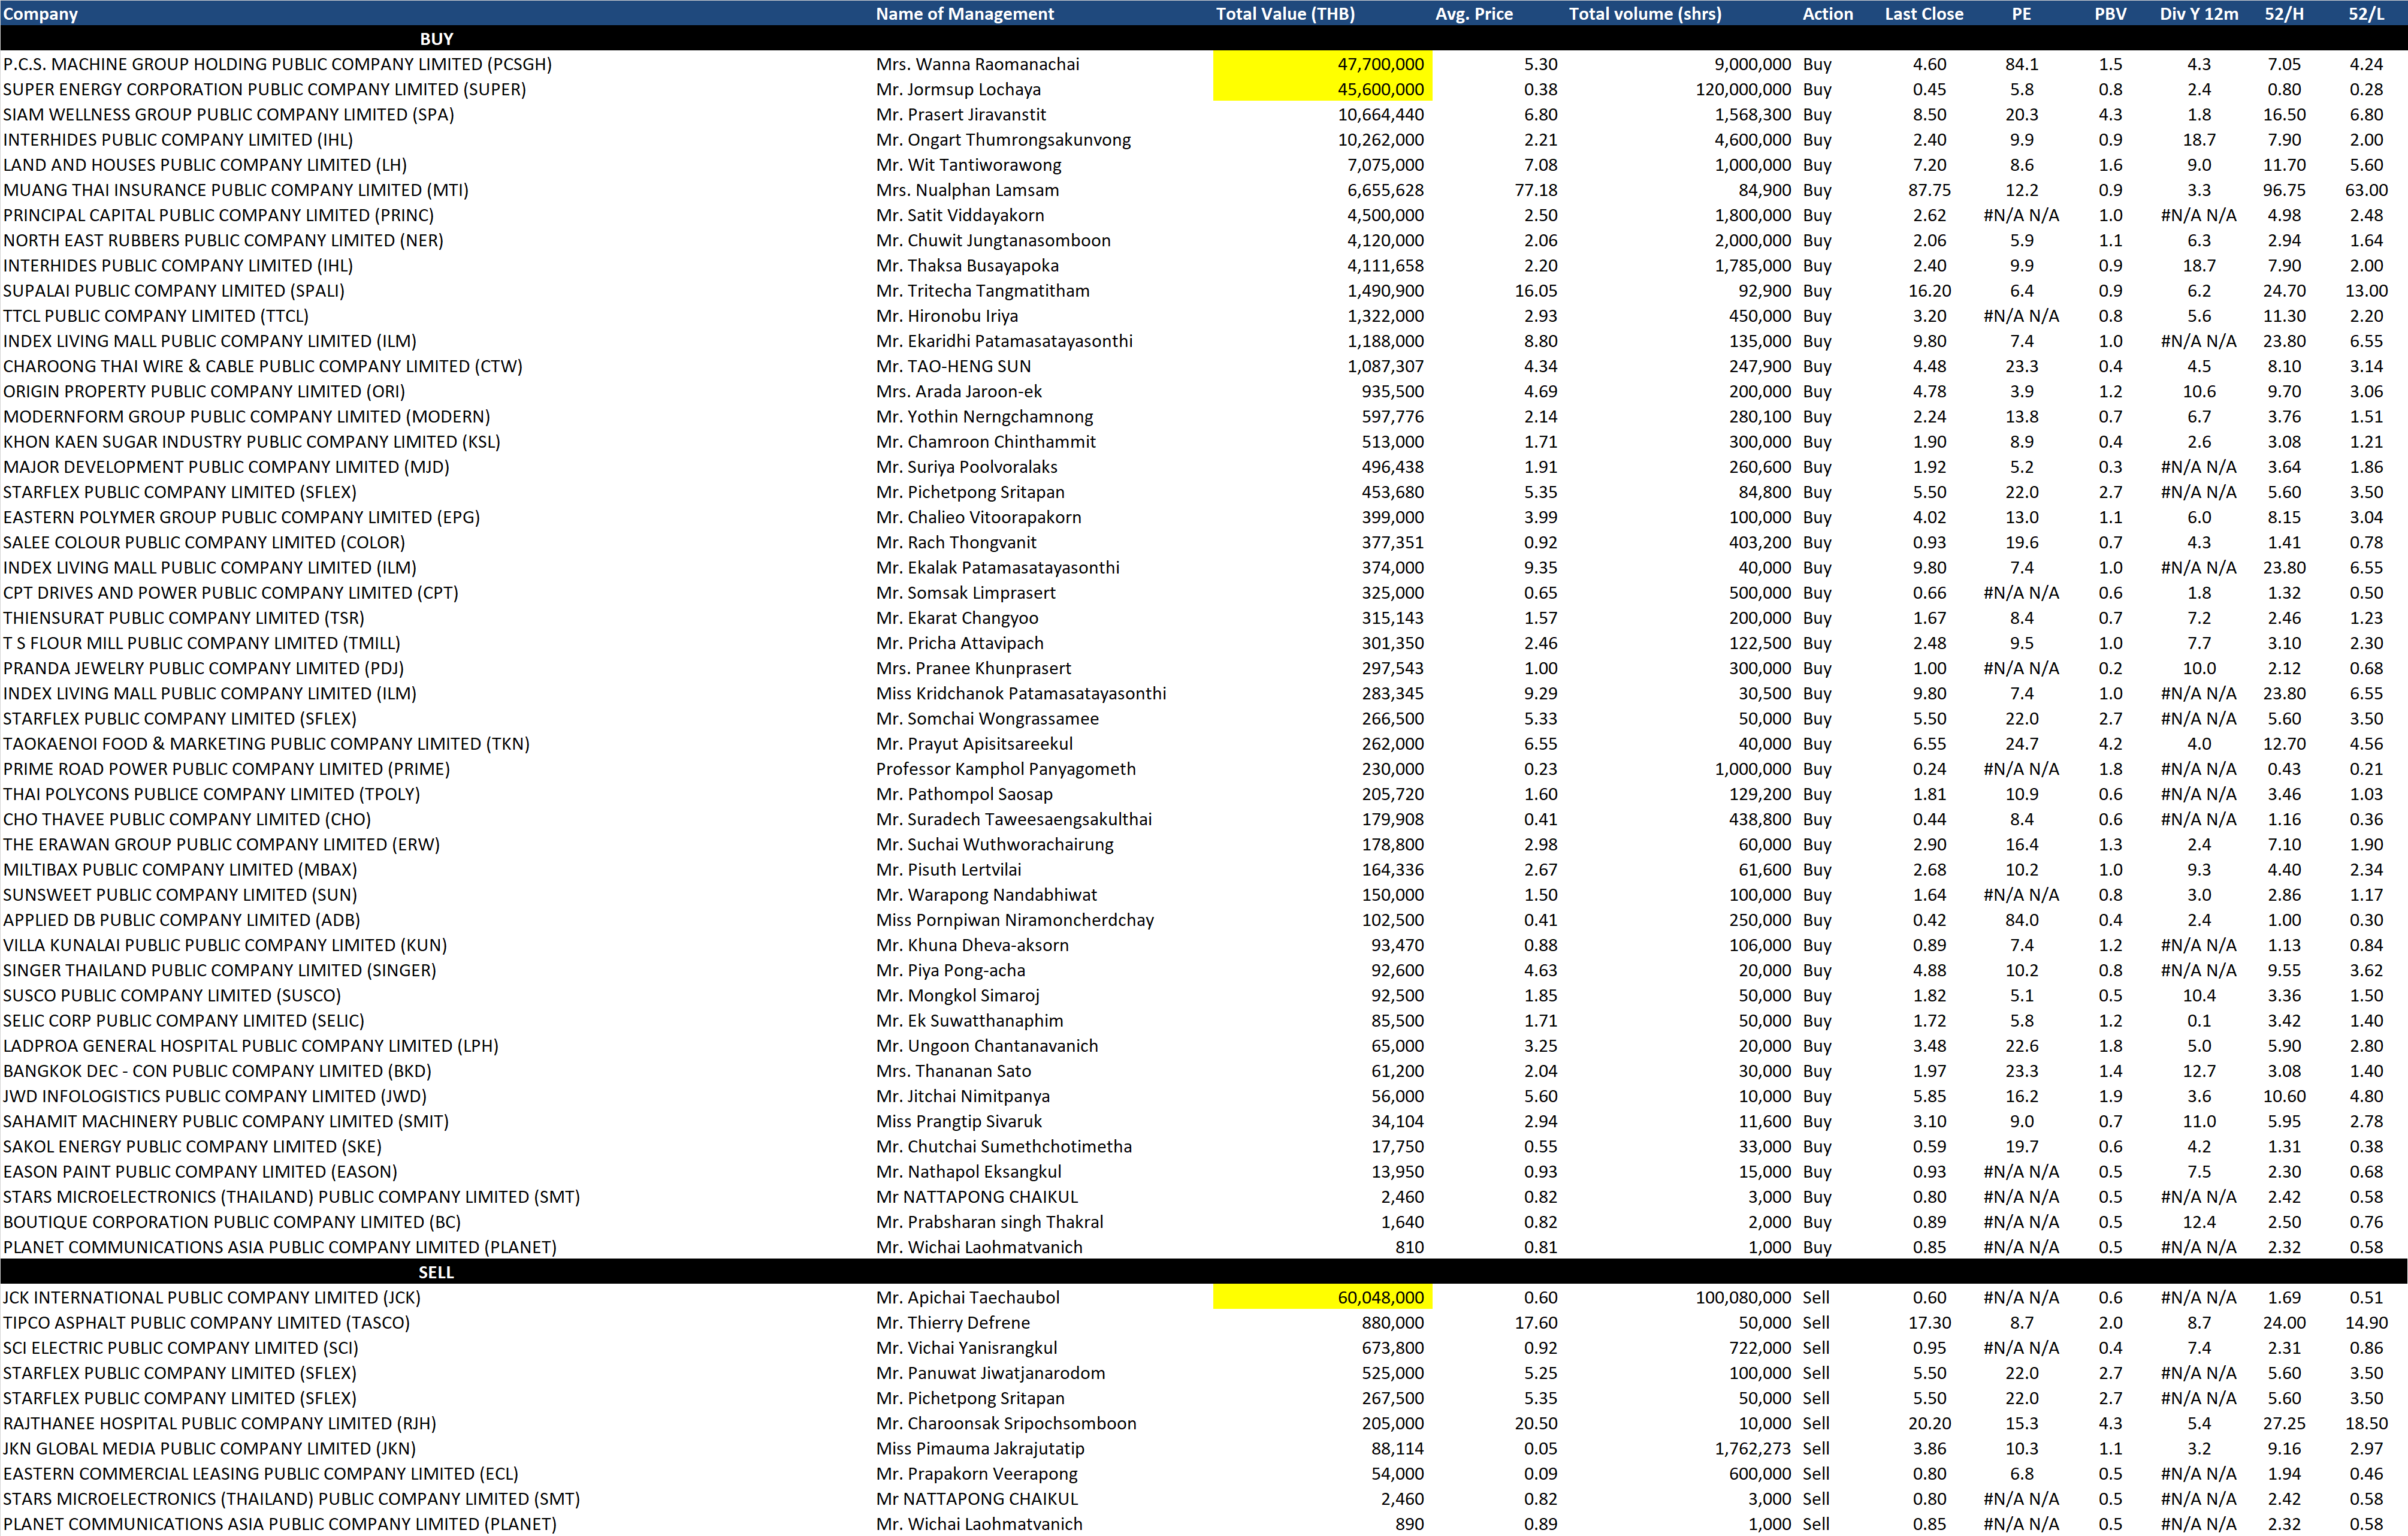
Task: Click THAI POLYCONS (TPOLY) company cell
Action: pyautogui.click(x=211, y=794)
